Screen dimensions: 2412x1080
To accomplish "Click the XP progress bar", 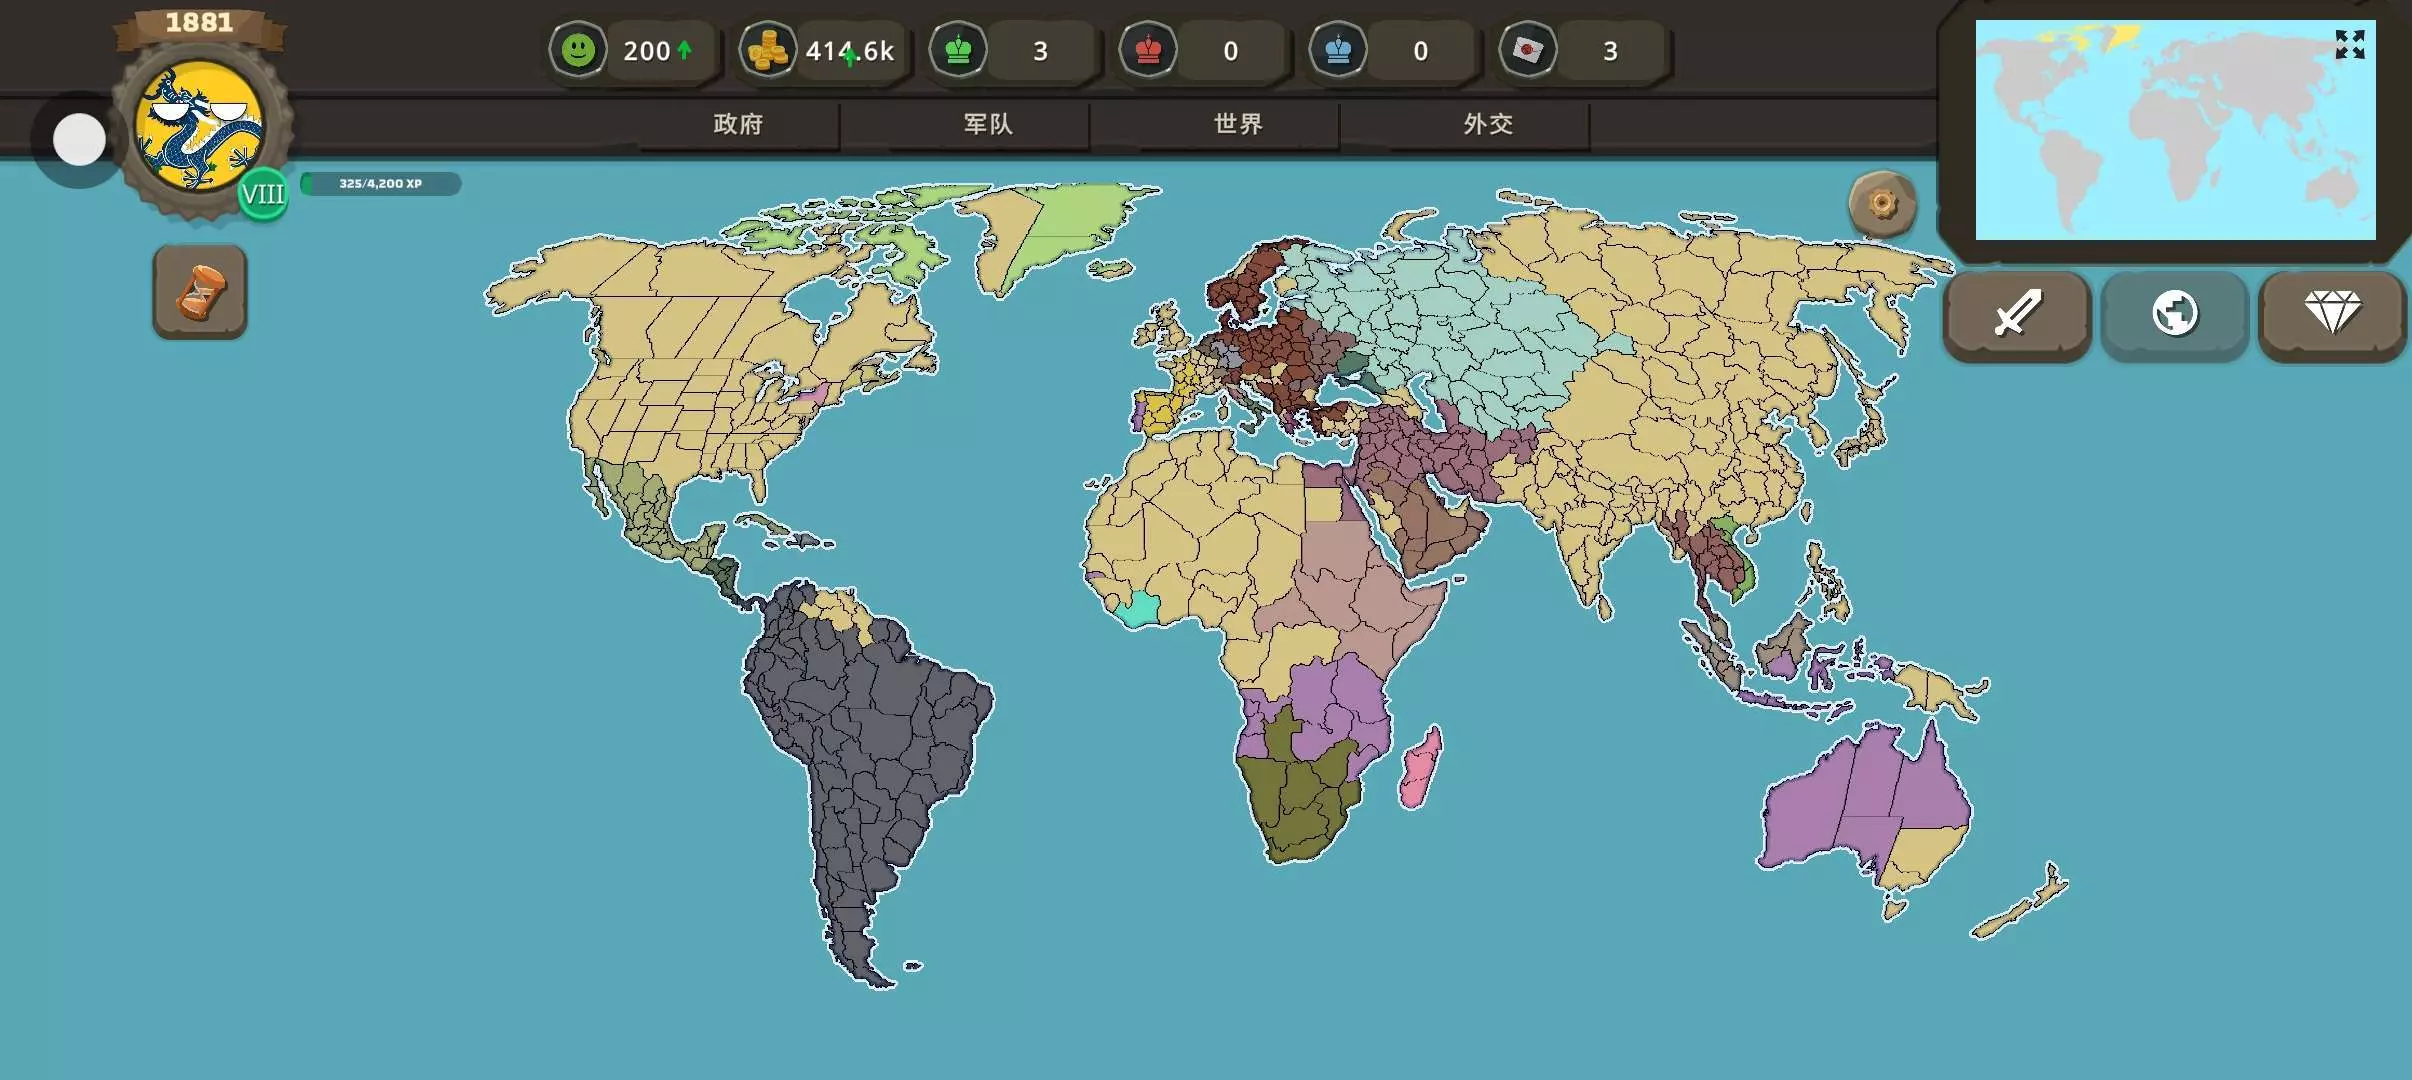I will (x=380, y=184).
